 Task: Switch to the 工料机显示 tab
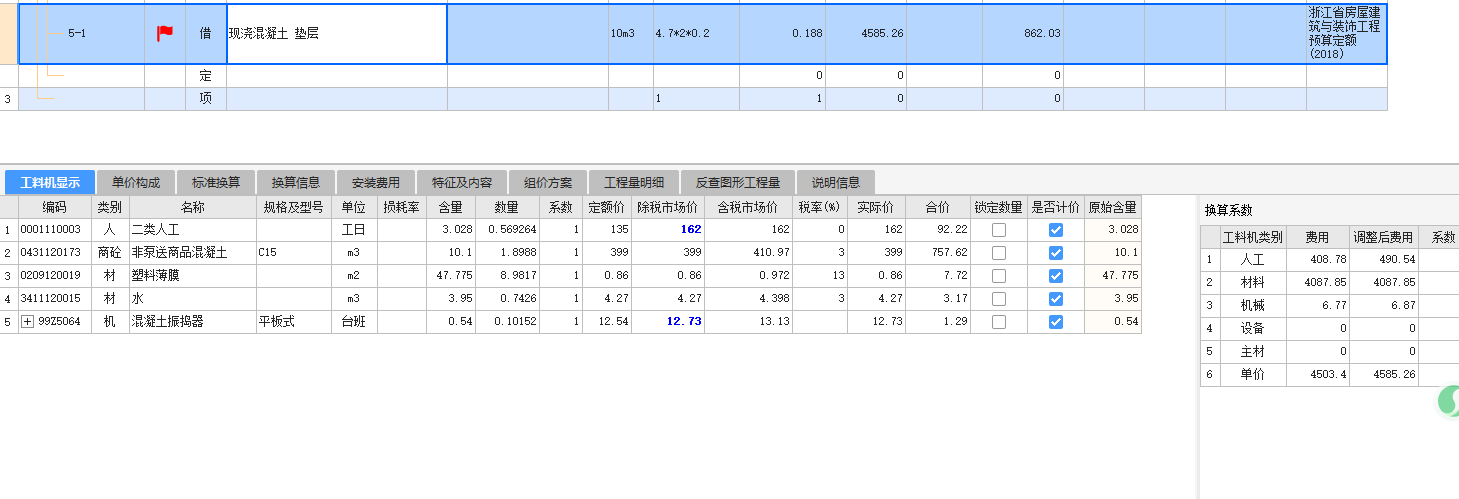(50, 182)
